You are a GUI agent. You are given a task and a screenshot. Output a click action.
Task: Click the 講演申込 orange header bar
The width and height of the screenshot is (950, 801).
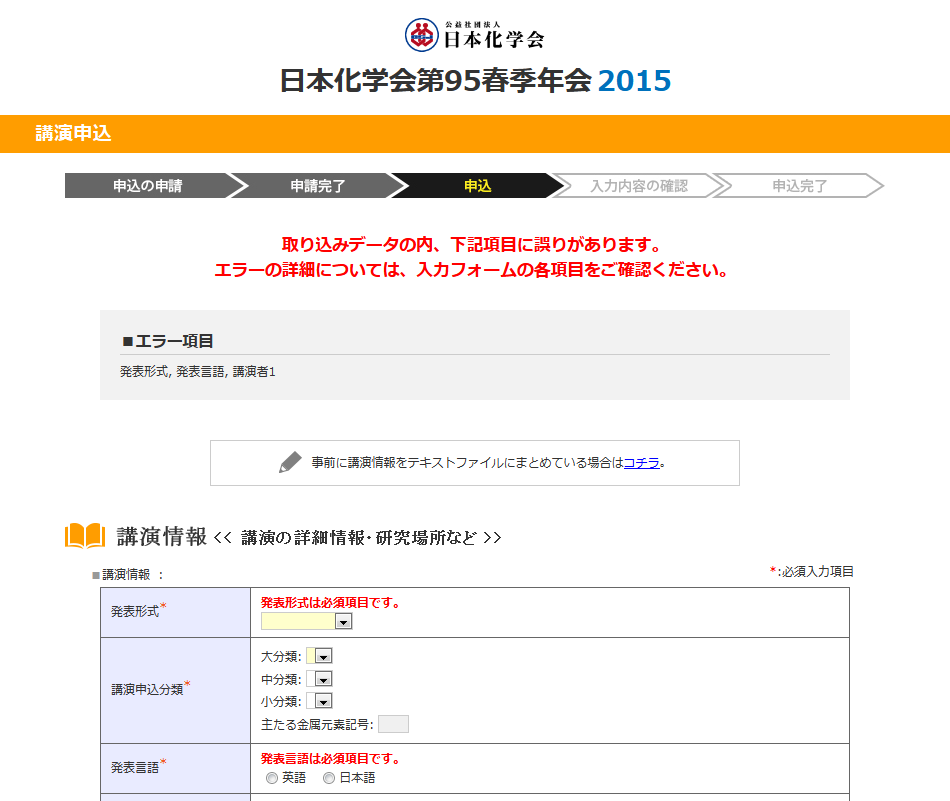(475, 134)
